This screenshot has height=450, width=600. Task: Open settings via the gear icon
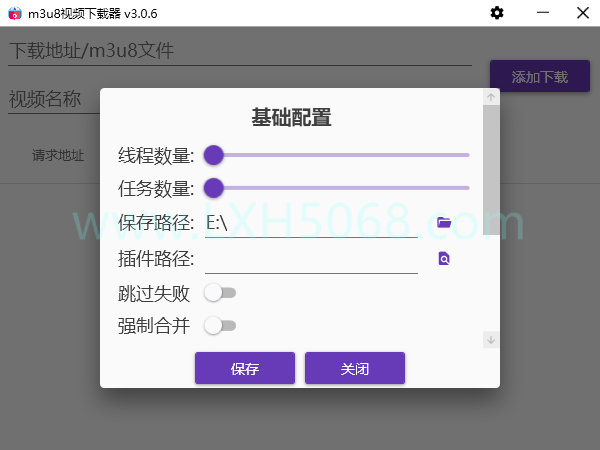point(497,13)
